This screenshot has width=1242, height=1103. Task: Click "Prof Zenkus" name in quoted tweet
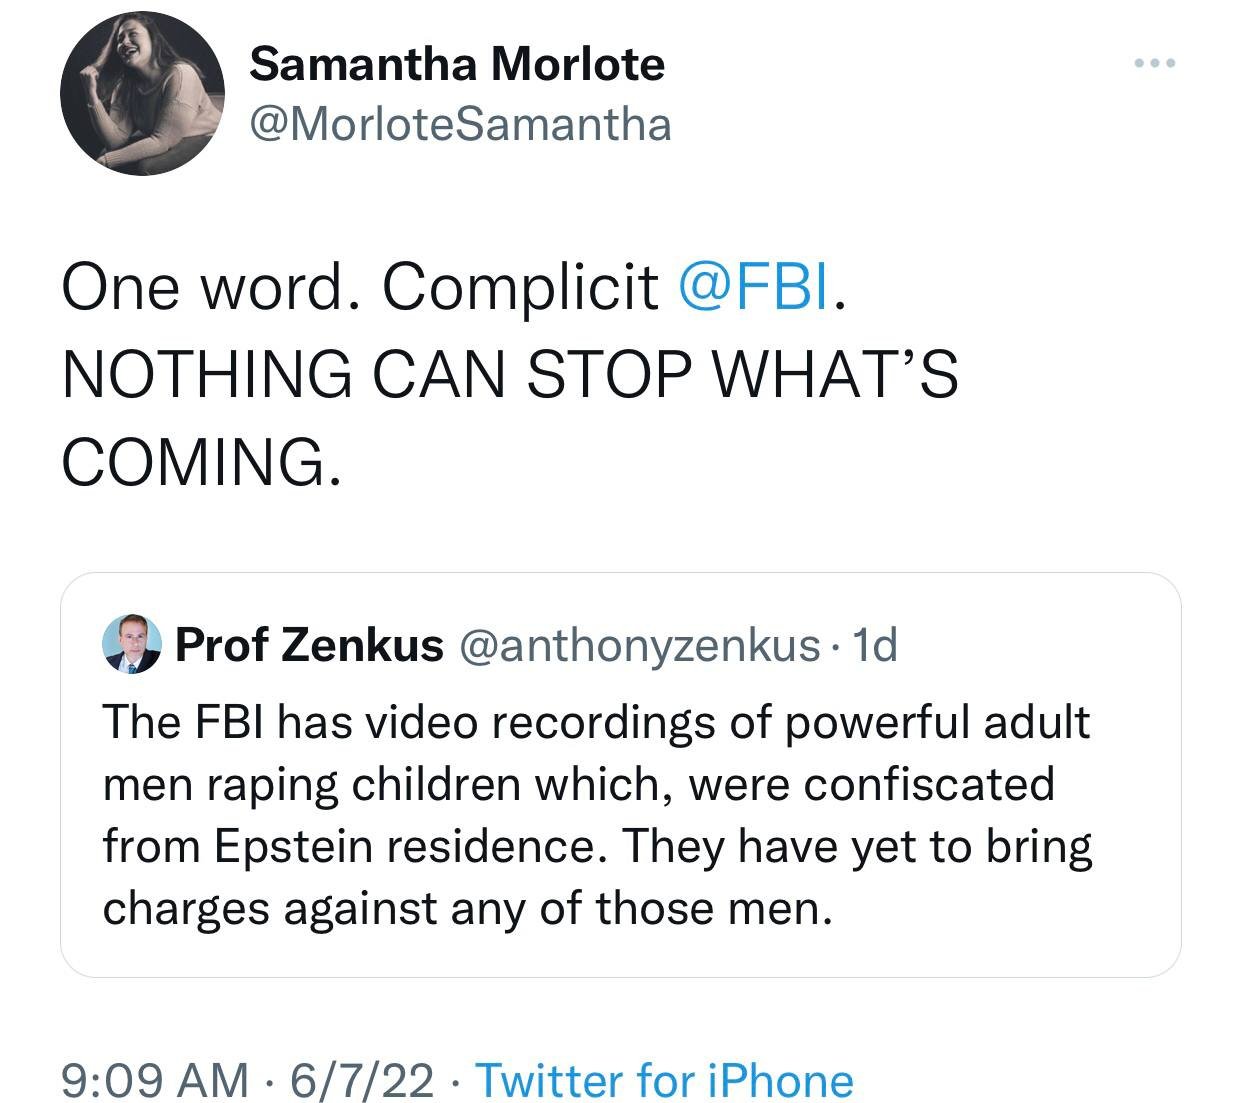tap(309, 645)
